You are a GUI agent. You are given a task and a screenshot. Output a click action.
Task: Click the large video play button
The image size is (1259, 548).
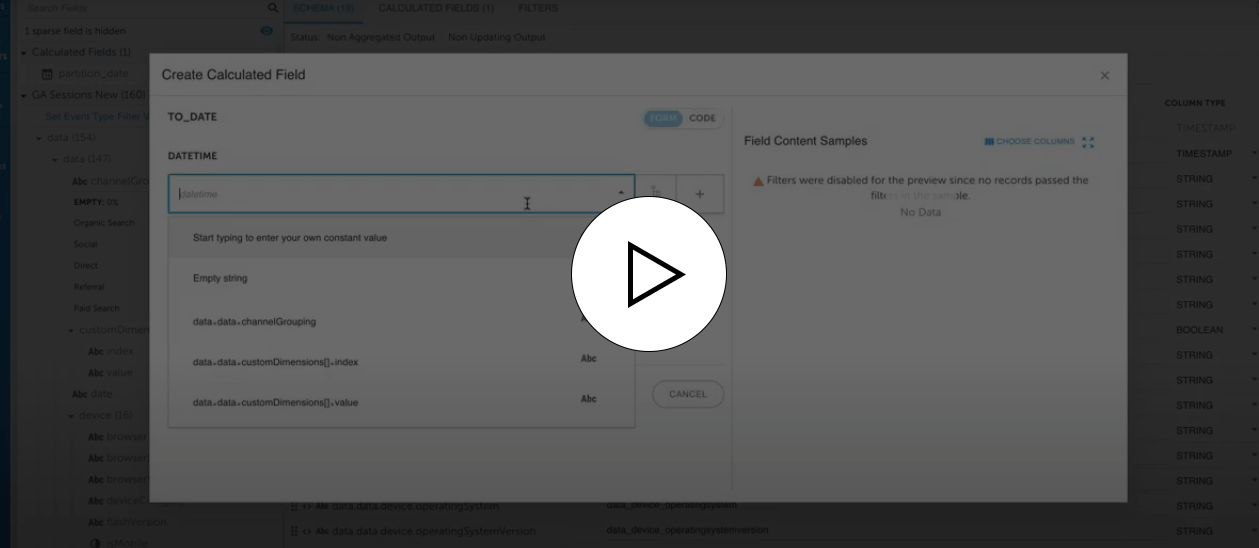pyautogui.click(x=648, y=274)
